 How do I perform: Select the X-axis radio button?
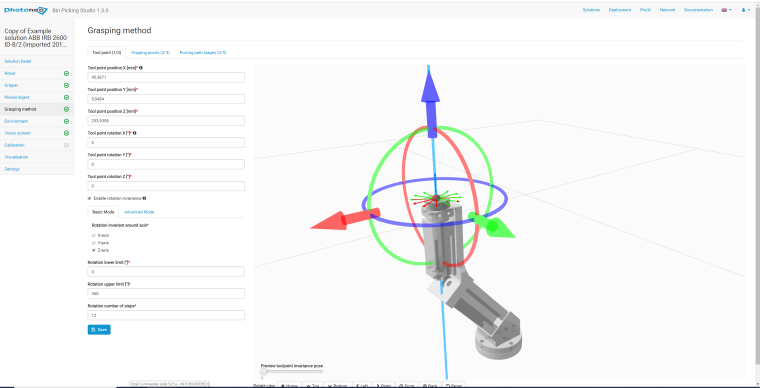point(94,235)
